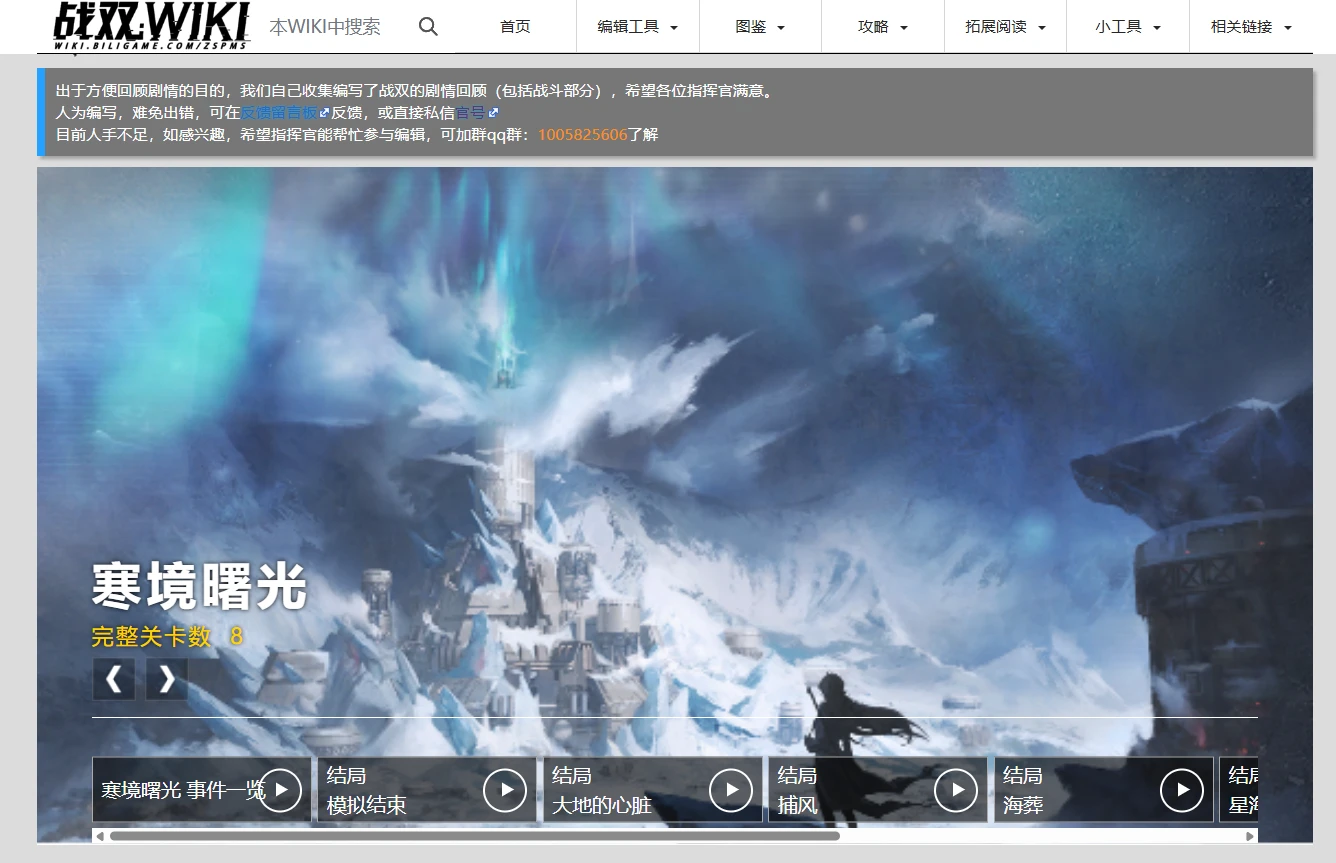This screenshot has height=863, width=1336.
Task: Click the search magnifier icon
Action: tap(428, 27)
